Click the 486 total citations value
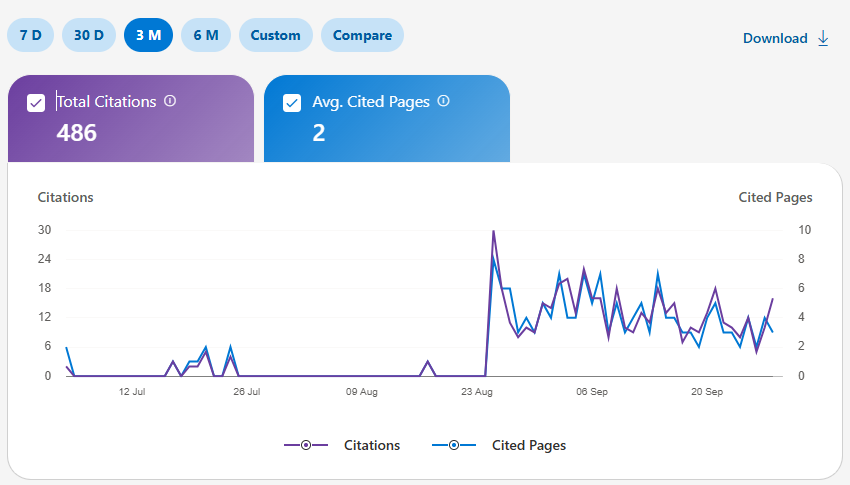Viewport: 850px width, 485px height. point(76,133)
